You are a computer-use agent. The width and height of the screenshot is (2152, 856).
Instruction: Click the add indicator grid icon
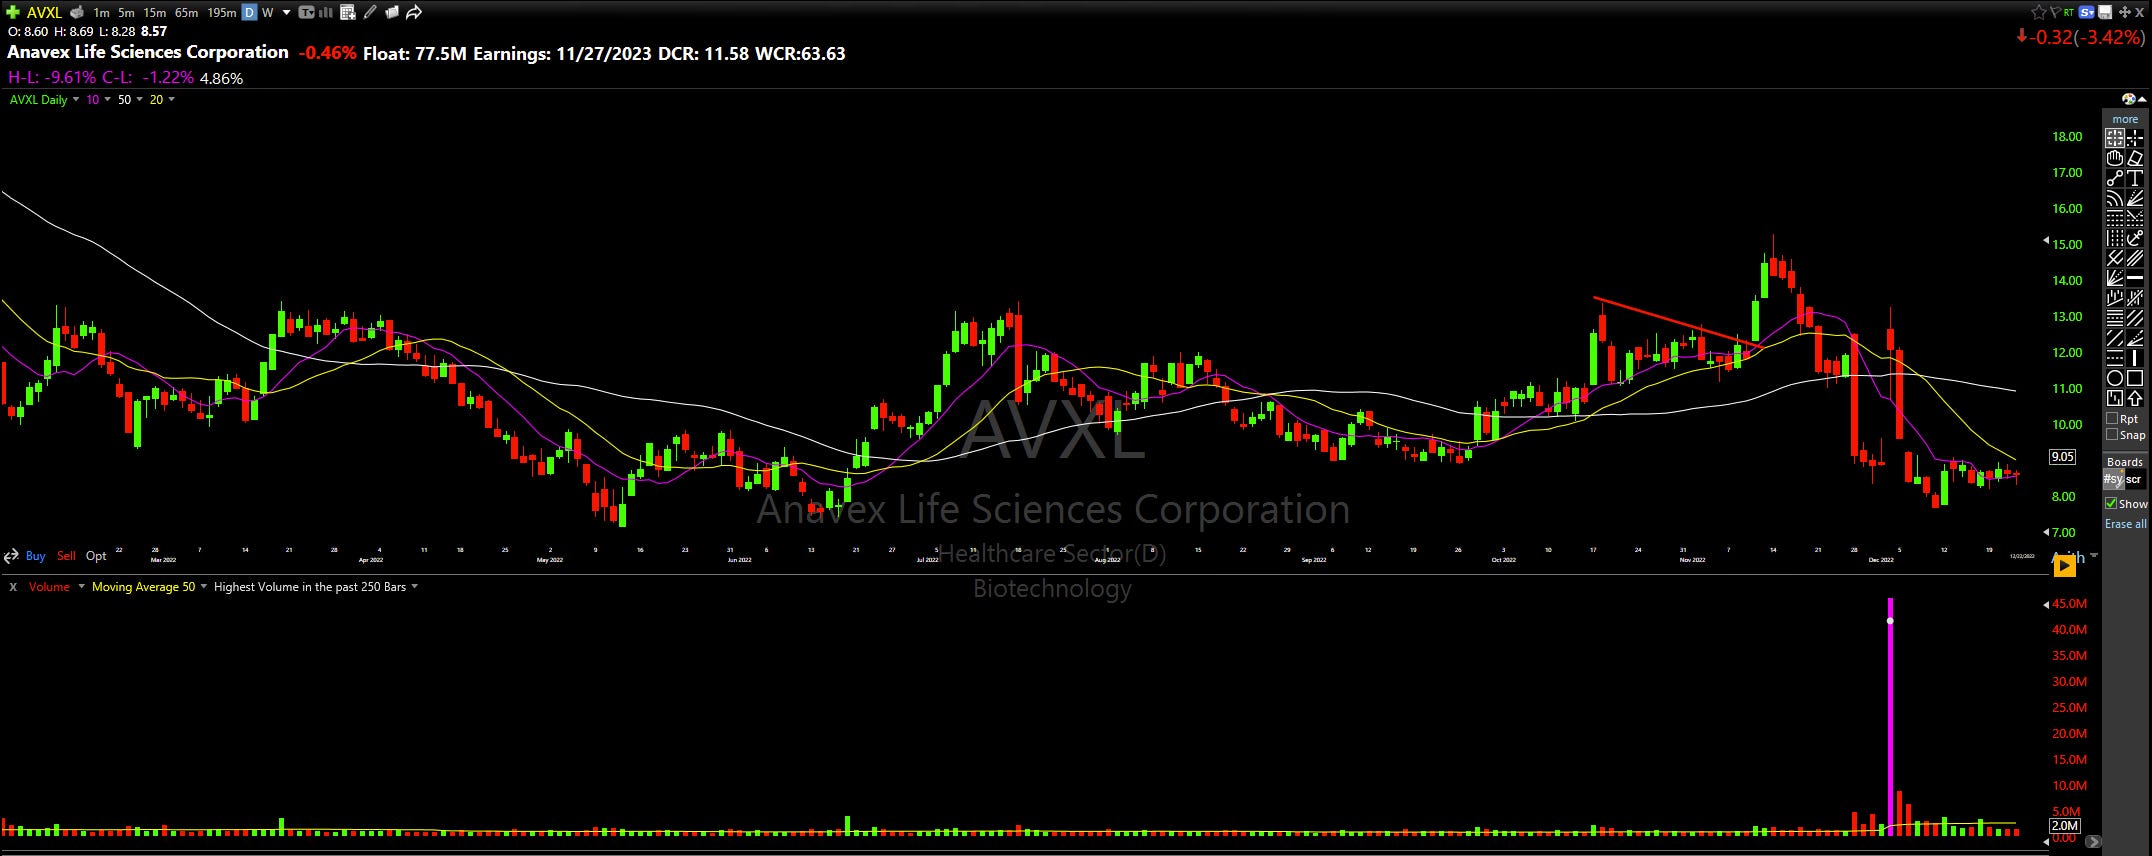(x=348, y=13)
